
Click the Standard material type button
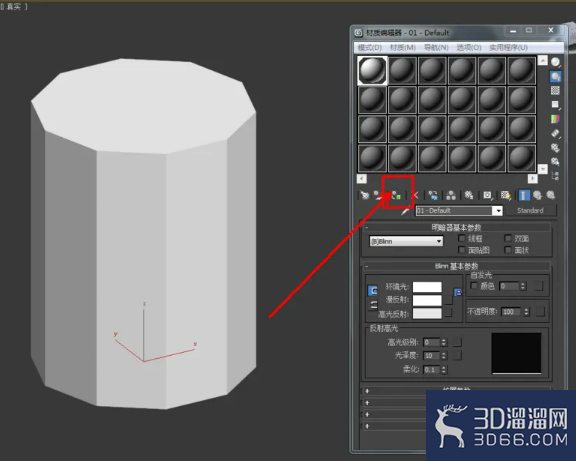[530, 210]
